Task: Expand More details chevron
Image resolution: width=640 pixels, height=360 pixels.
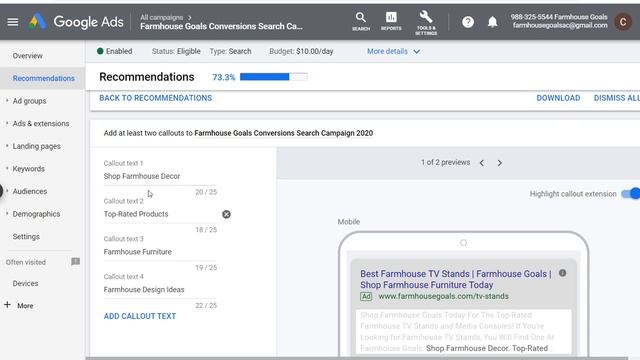Action: [416, 51]
